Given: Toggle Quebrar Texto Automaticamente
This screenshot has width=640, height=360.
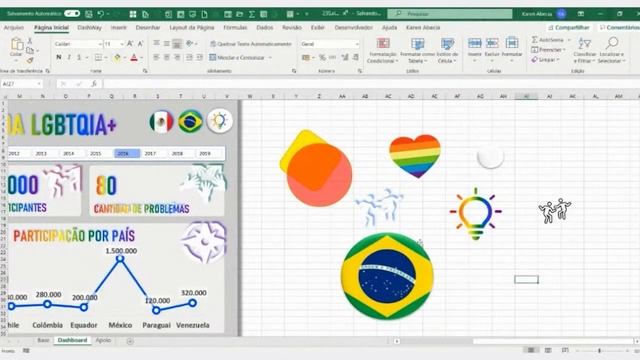Looking at the screenshot, I should click(251, 44).
